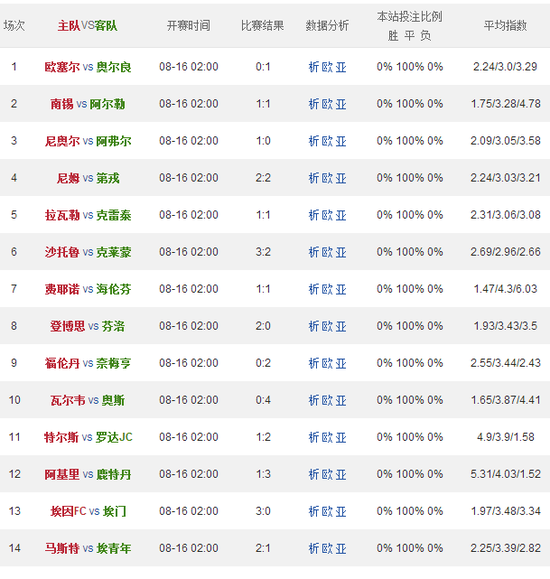This screenshot has height=579, width=550.
Task: Select away team 奥尔良
Action: [x=114, y=67]
